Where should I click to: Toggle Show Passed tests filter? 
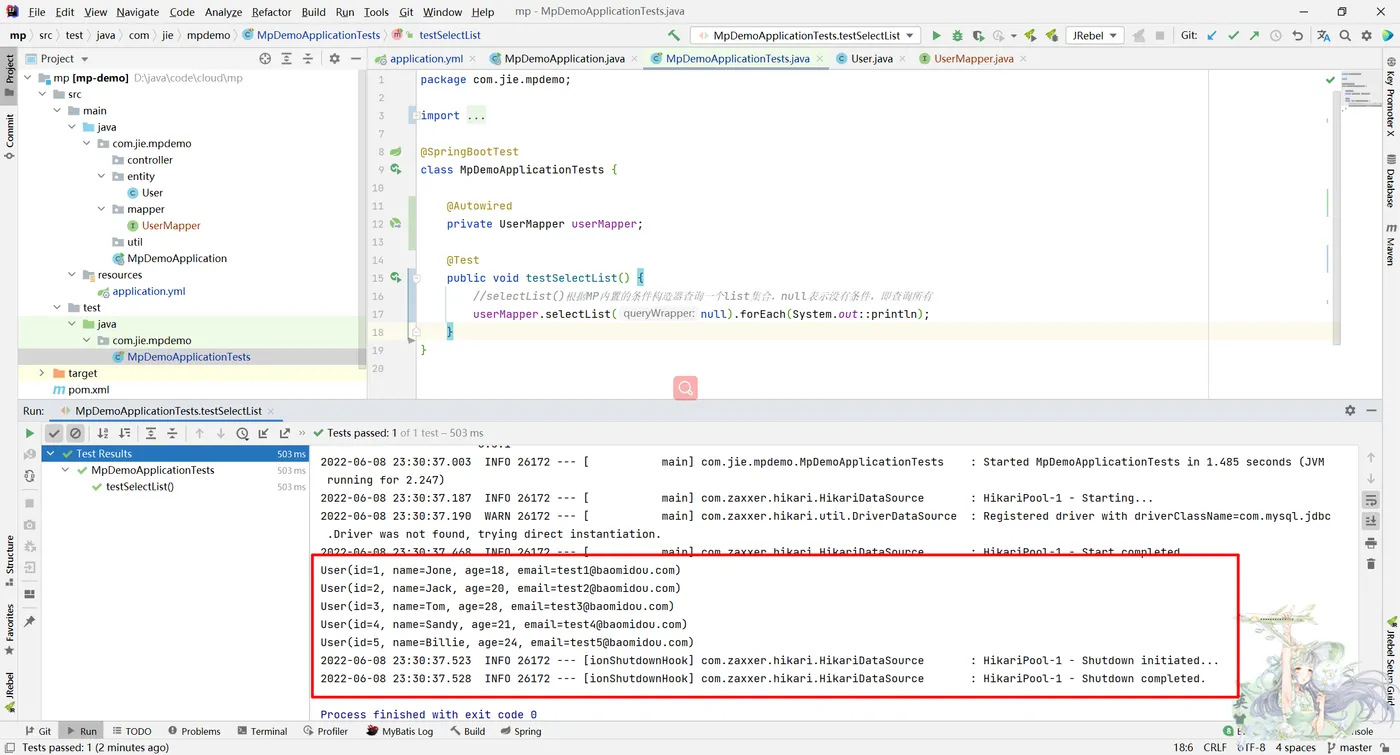pyautogui.click(x=54, y=433)
